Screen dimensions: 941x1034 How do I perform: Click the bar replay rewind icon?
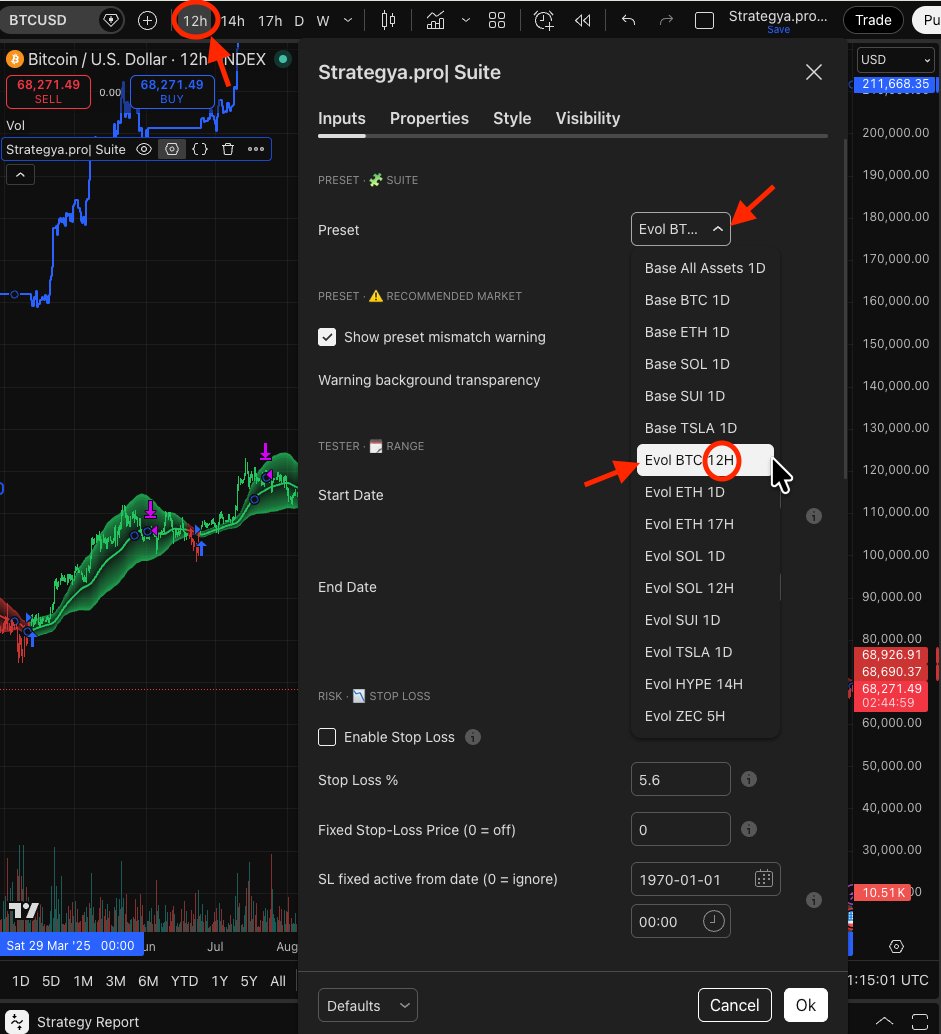[582, 20]
